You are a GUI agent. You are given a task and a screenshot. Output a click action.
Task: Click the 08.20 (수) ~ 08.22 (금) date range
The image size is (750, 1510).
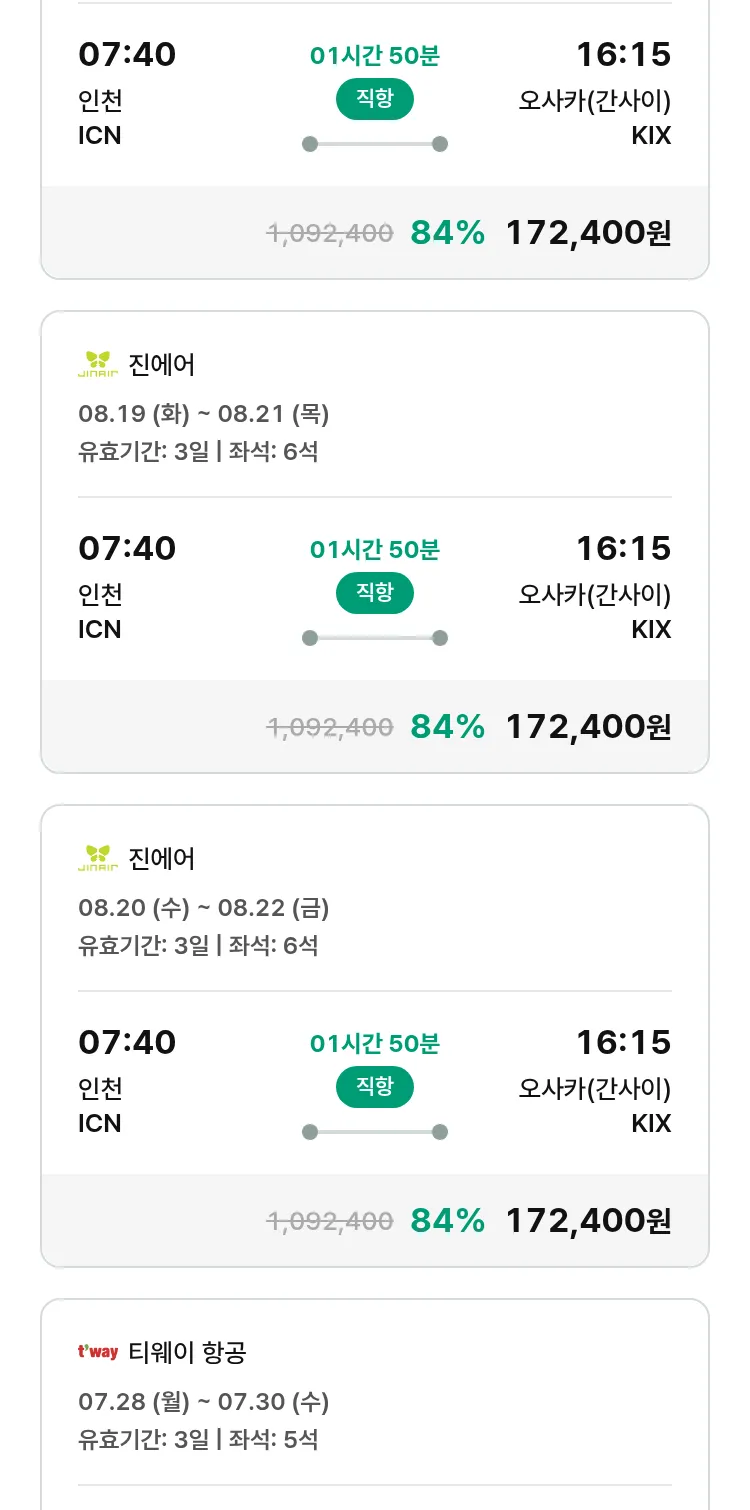(203, 908)
